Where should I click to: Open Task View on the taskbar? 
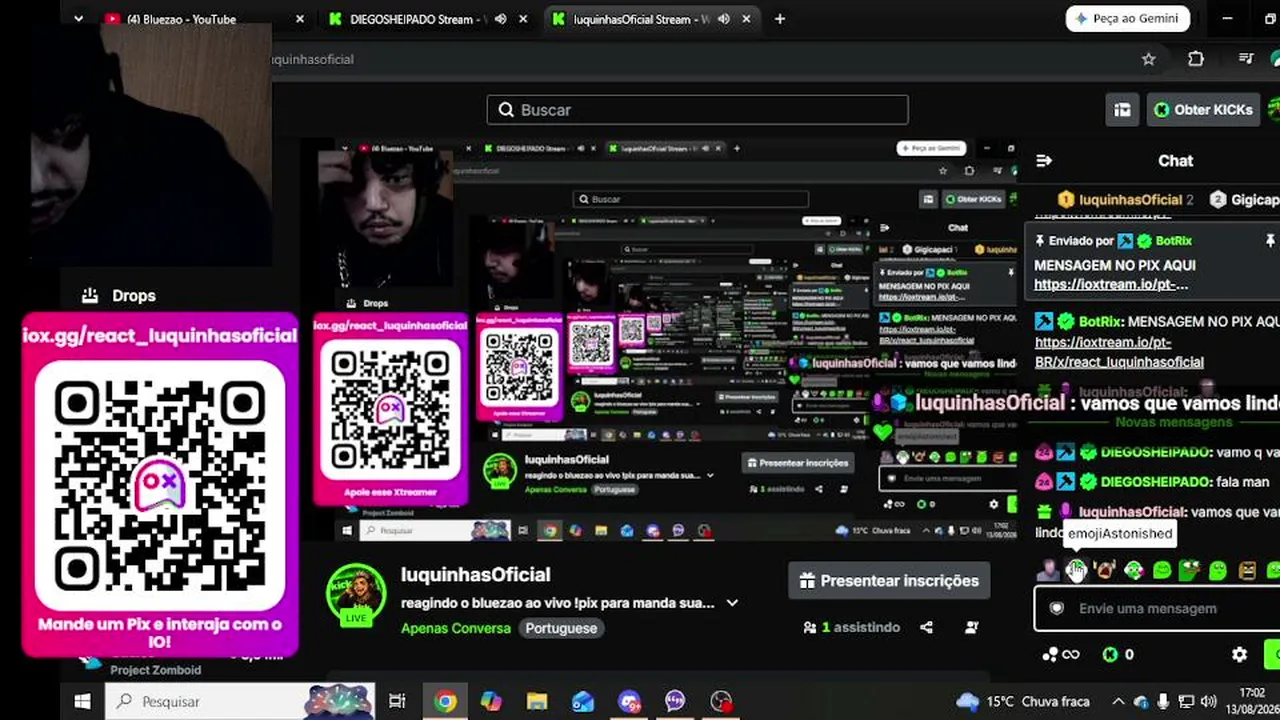[397, 702]
